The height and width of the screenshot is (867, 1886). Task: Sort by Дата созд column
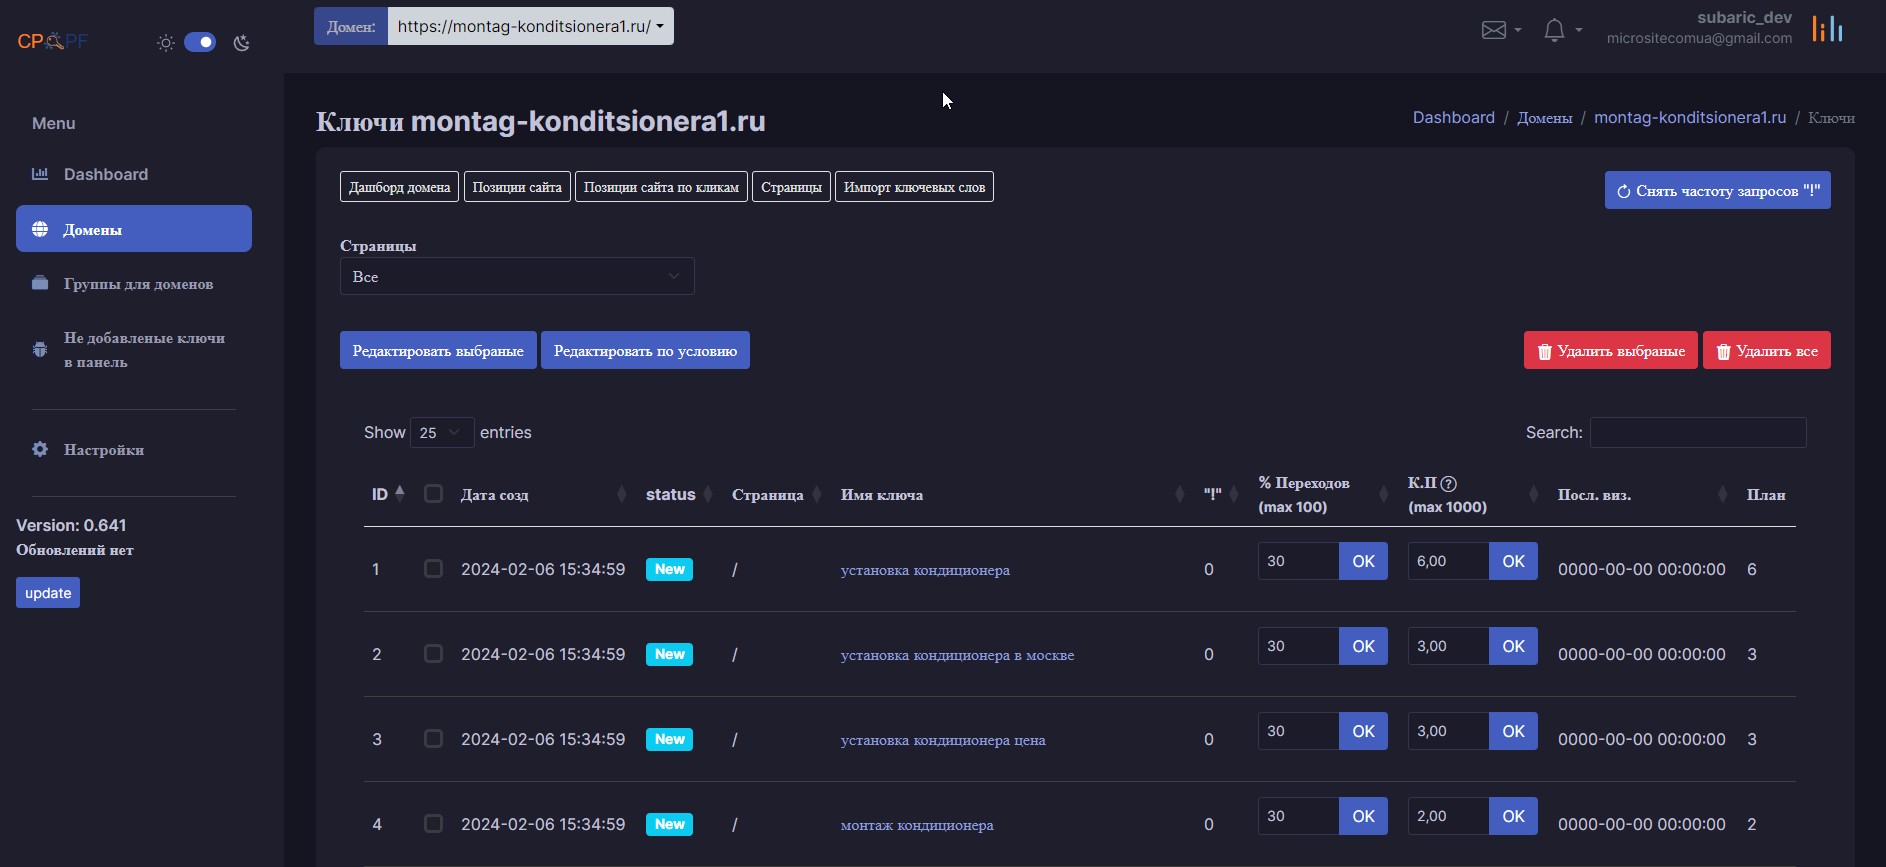pos(543,494)
